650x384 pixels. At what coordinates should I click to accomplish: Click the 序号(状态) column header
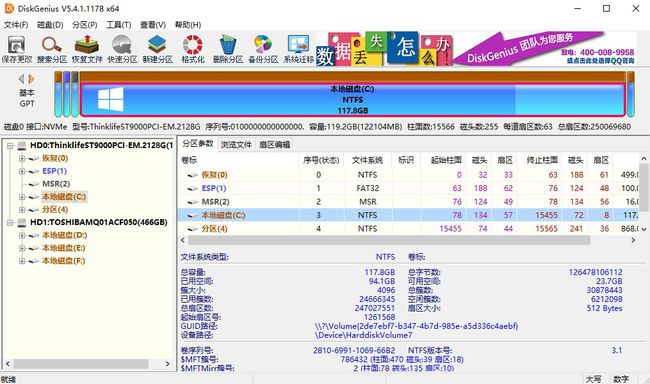click(x=321, y=160)
